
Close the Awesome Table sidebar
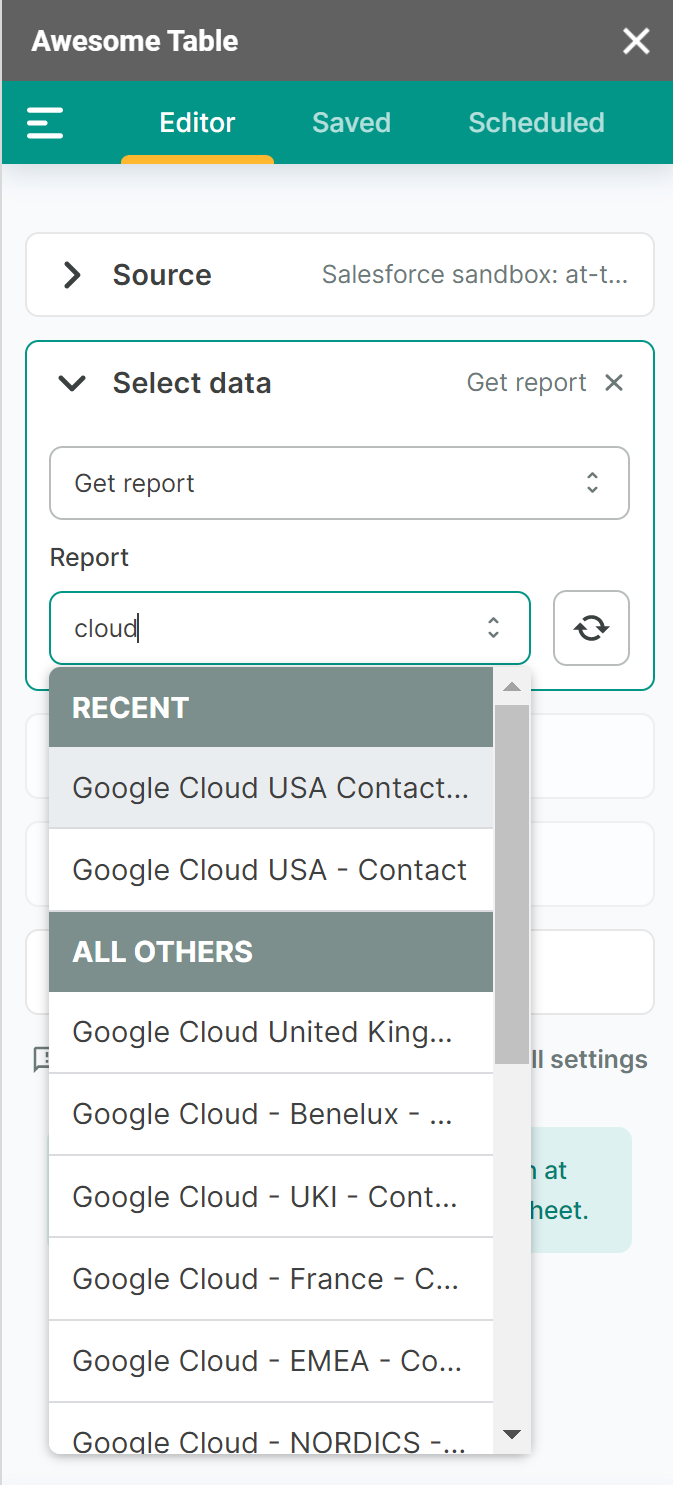[x=636, y=41]
